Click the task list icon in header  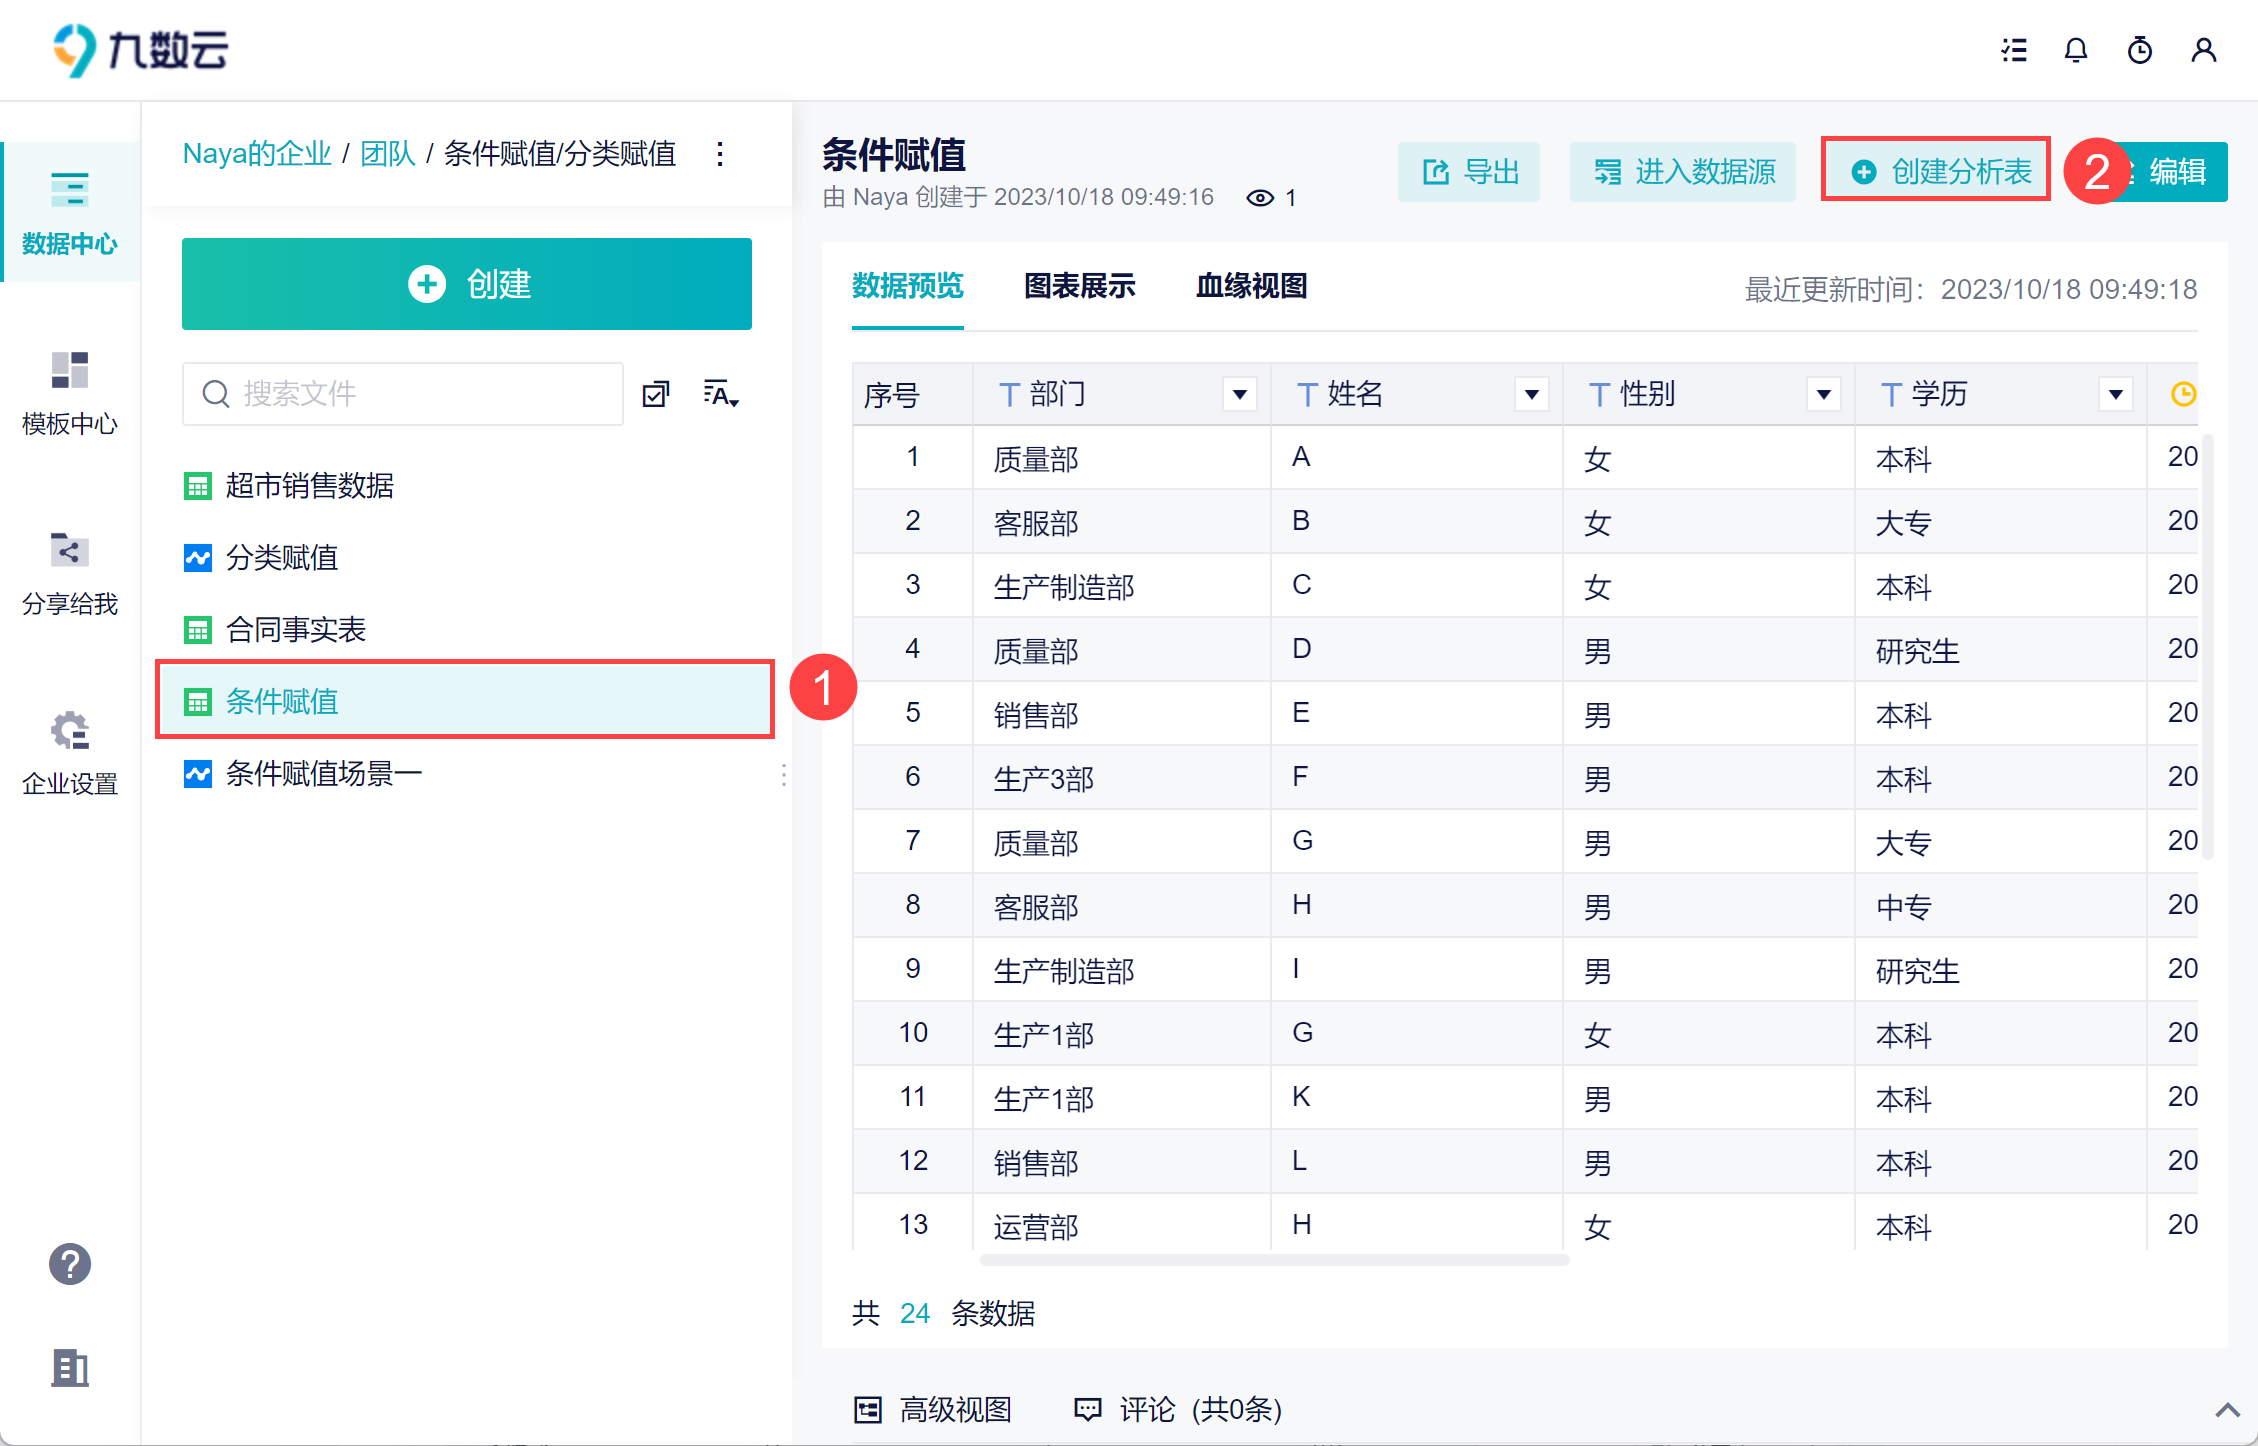pyautogui.click(x=2013, y=50)
